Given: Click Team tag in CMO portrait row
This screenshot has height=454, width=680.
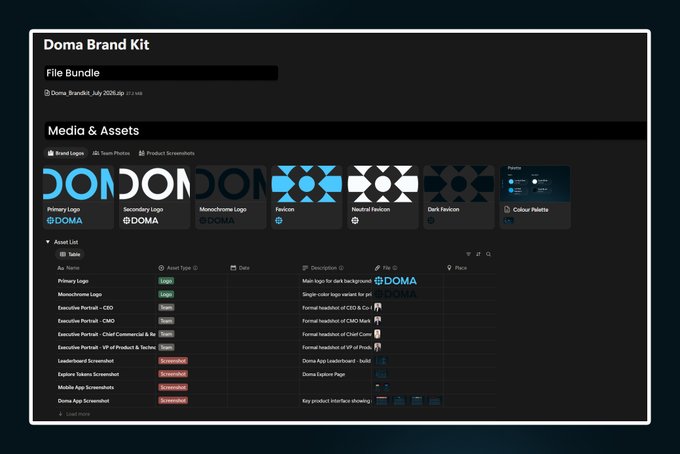Looking at the screenshot, I should point(166,321).
